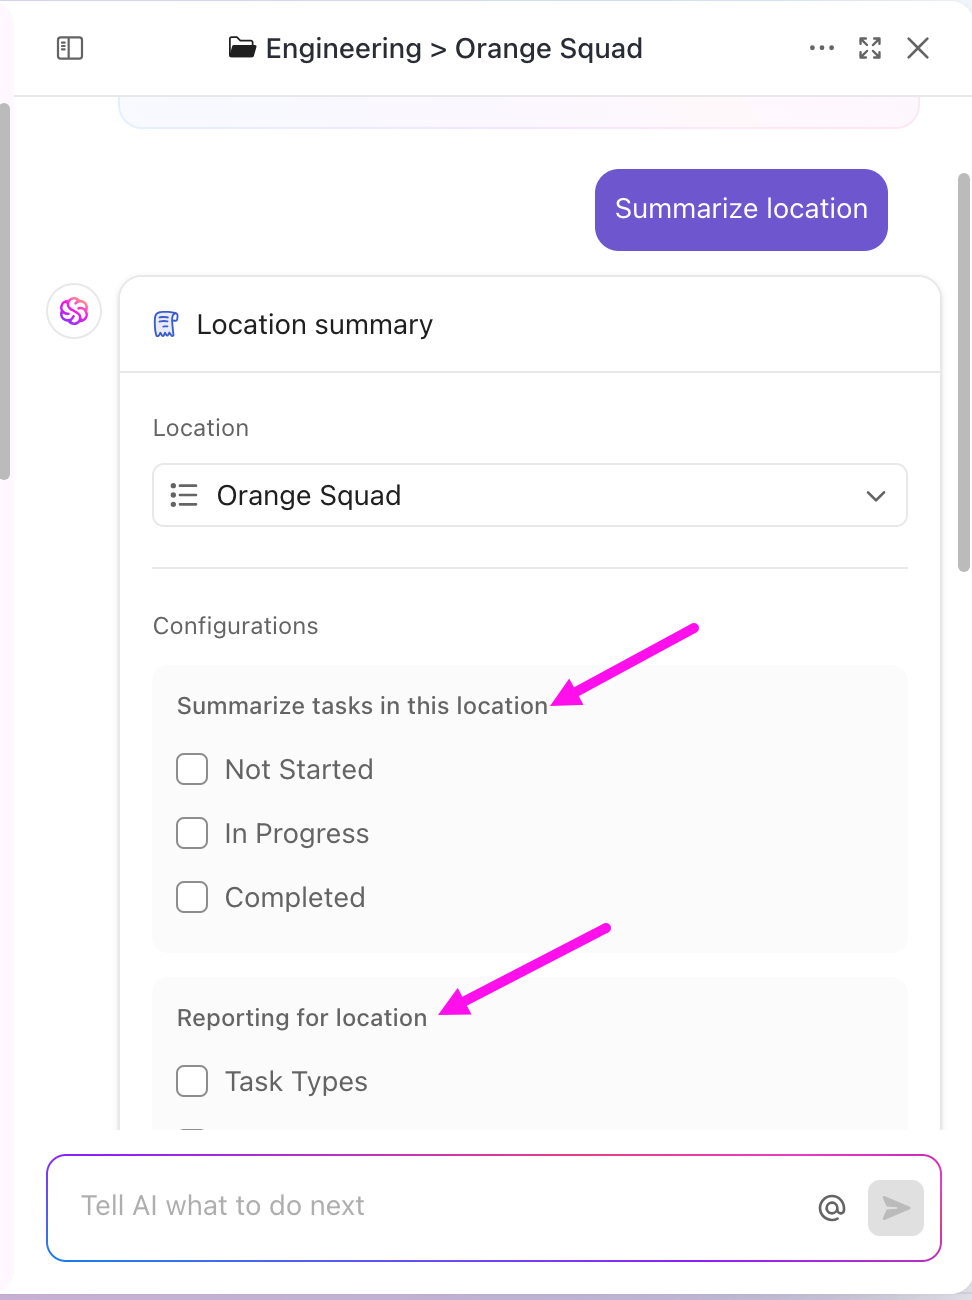Open the @ mention picker
Image resolution: width=972 pixels, height=1300 pixels.
coord(831,1207)
